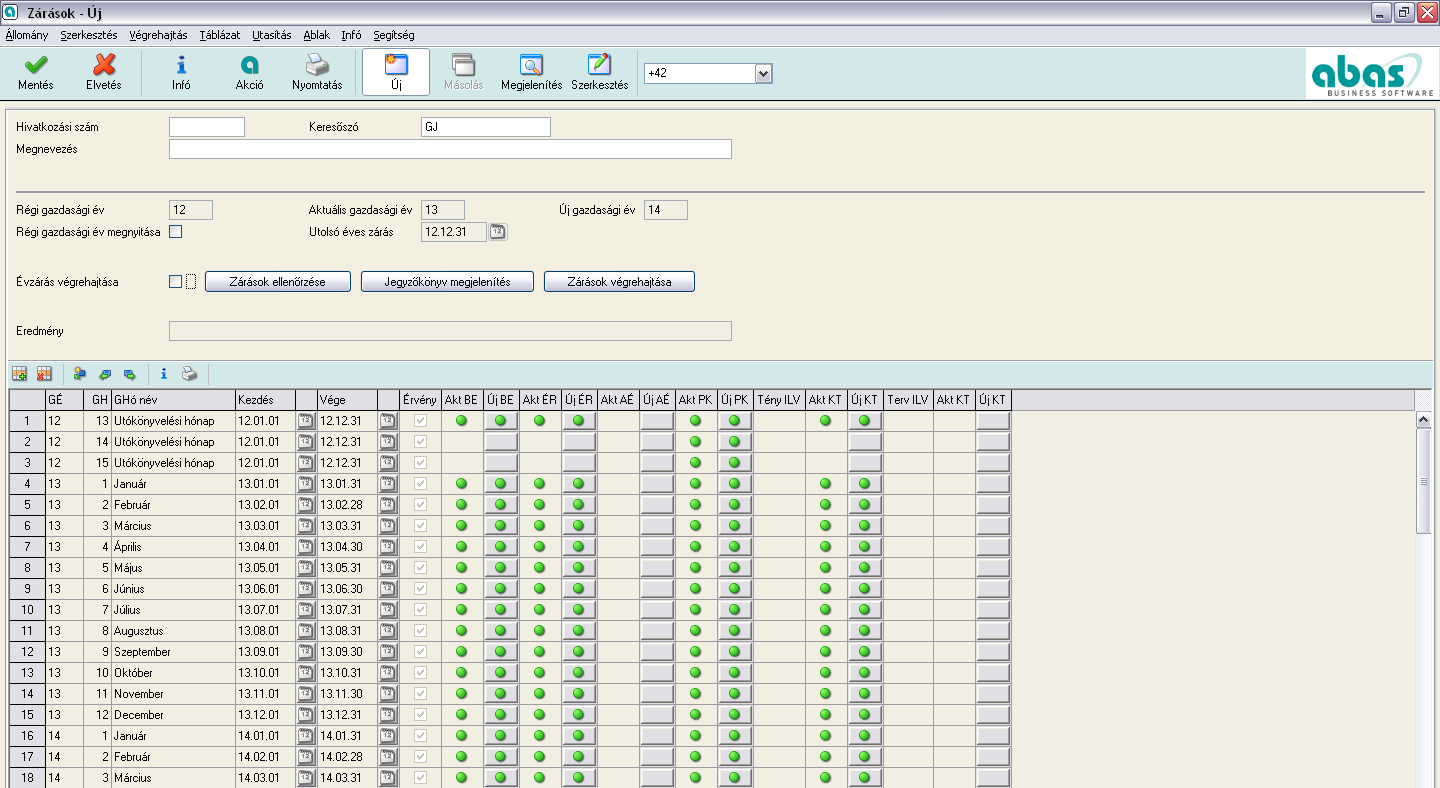Open calendar next to Utolsó éves zárás
This screenshot has width=1440, height=788.
click(498, 232)
